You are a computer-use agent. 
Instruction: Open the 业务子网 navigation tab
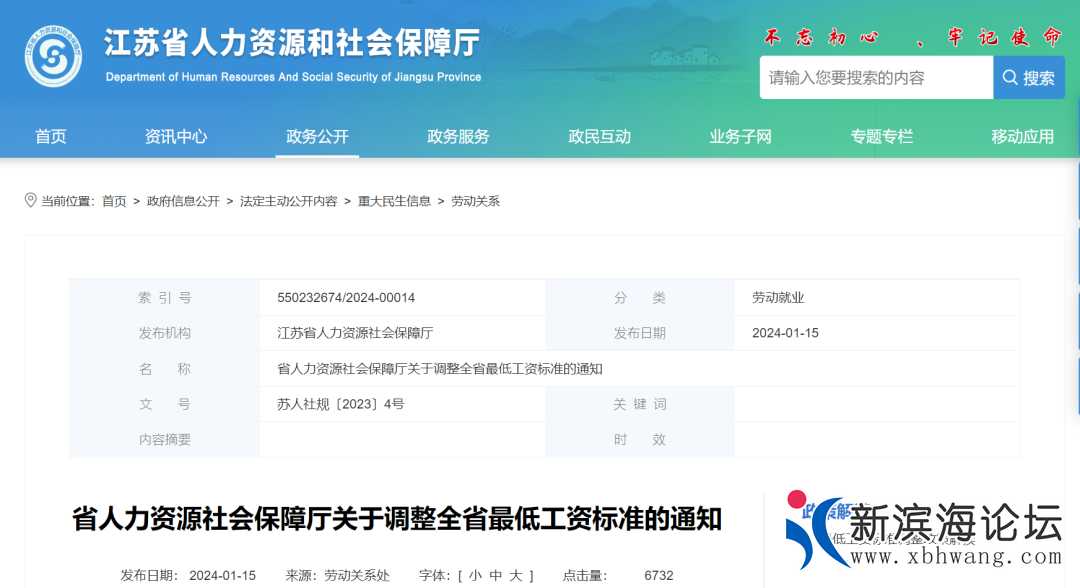740,137
